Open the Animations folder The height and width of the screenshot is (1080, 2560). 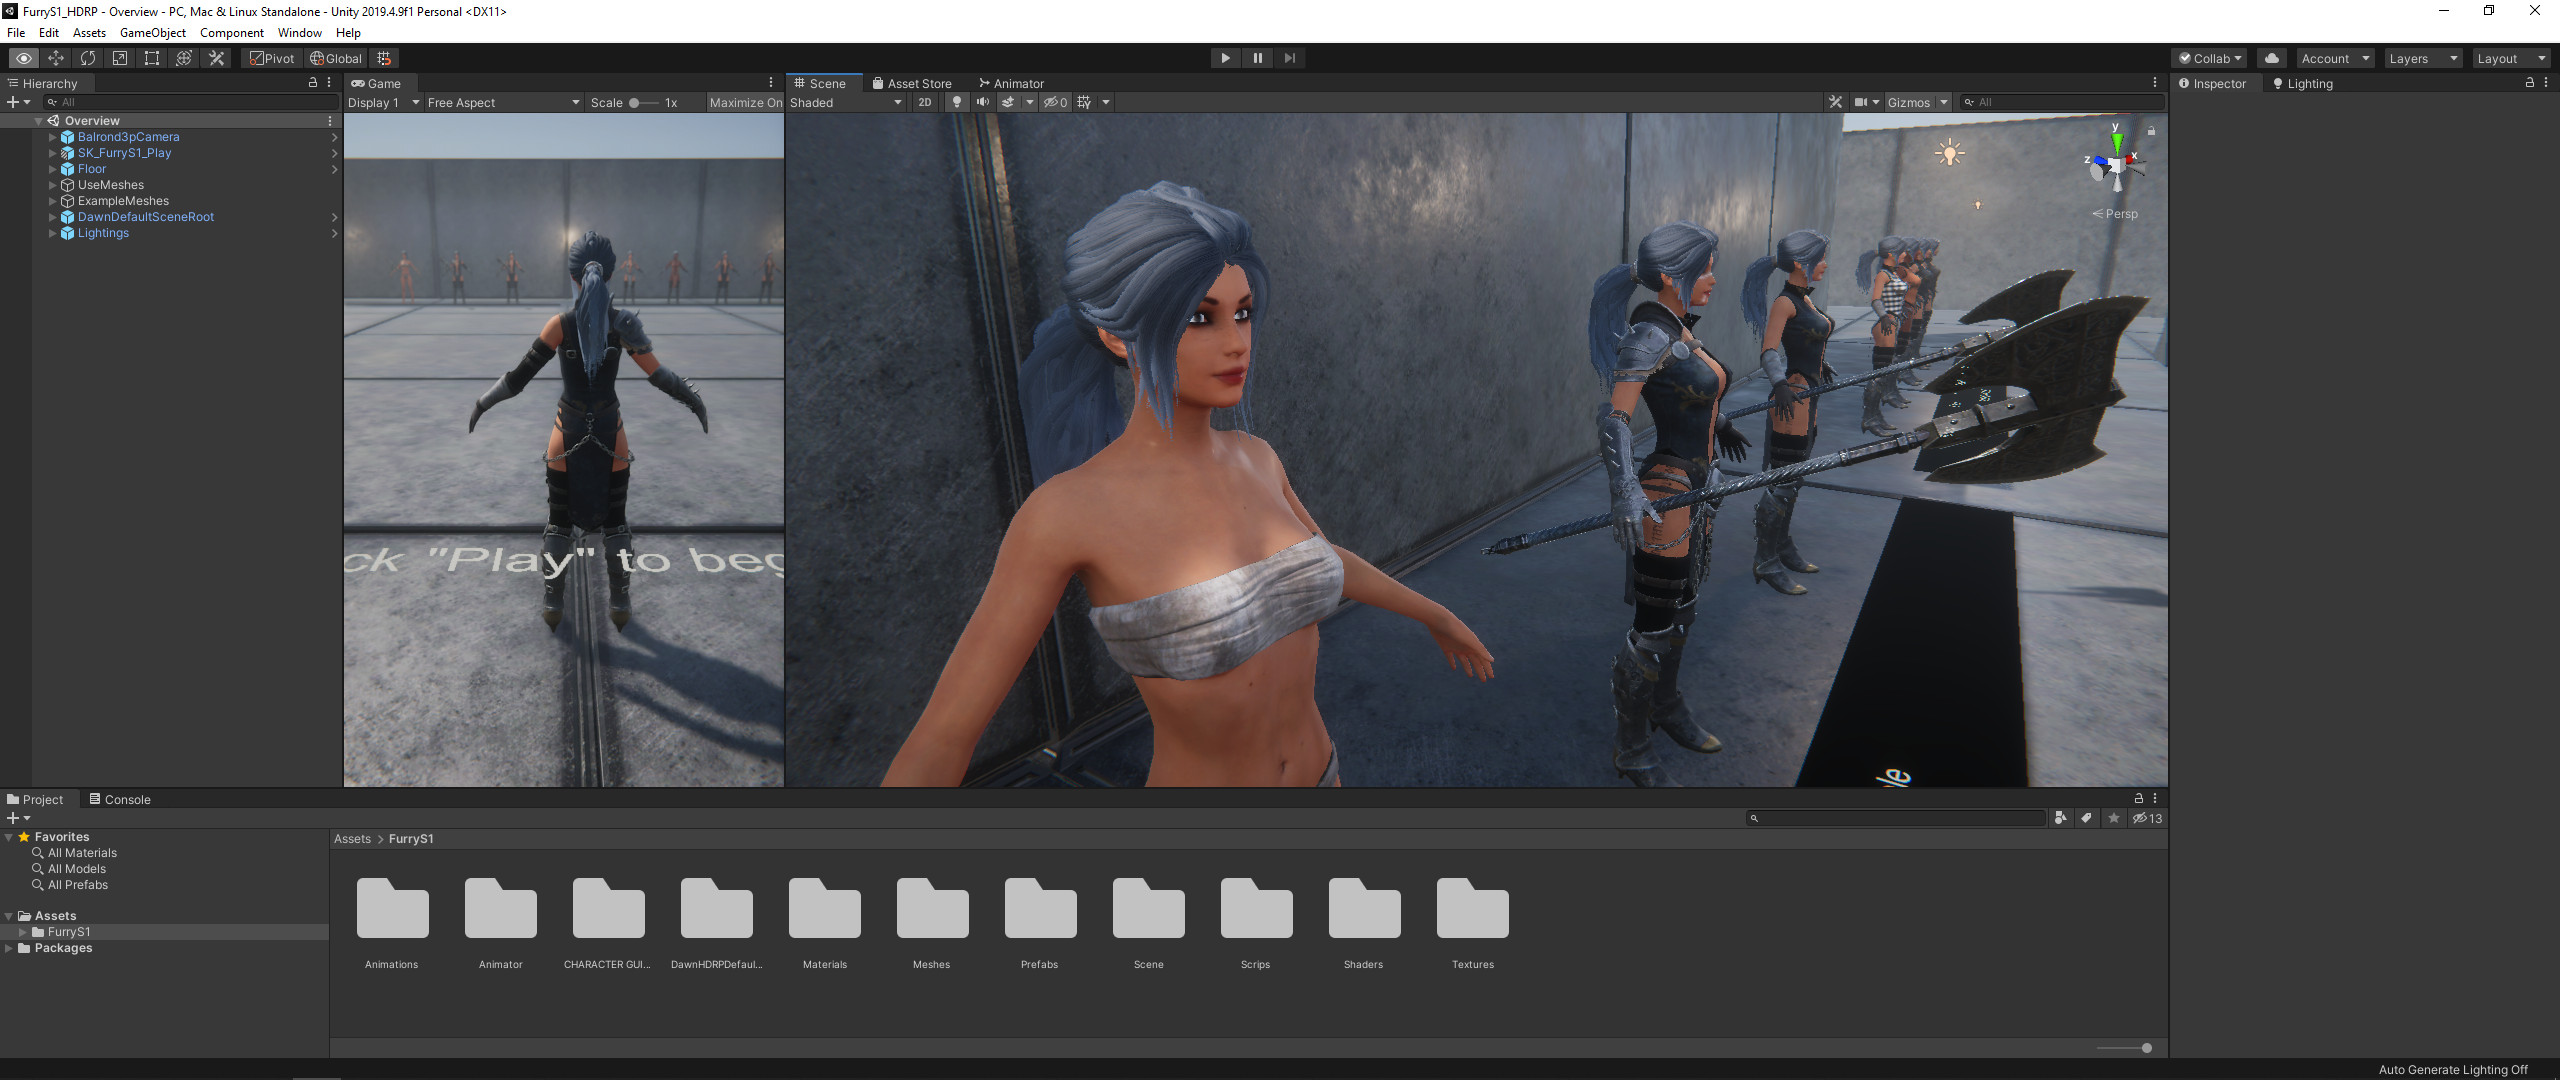(392, 923)
